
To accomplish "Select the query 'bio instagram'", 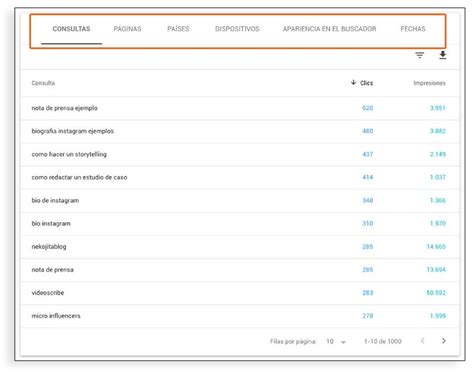I will click(51, 223).
